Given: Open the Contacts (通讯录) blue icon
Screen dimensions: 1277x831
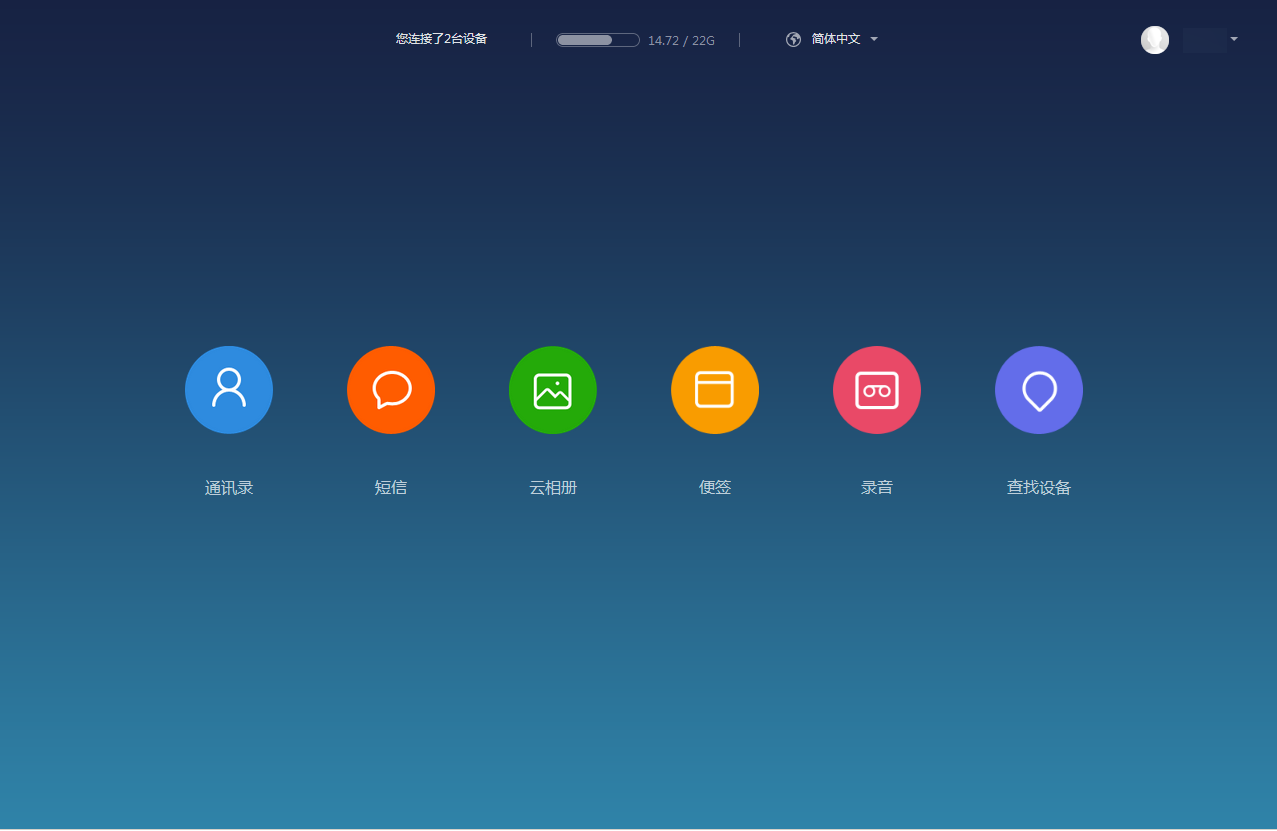Looking at the screenshot, I should [229, 390].
